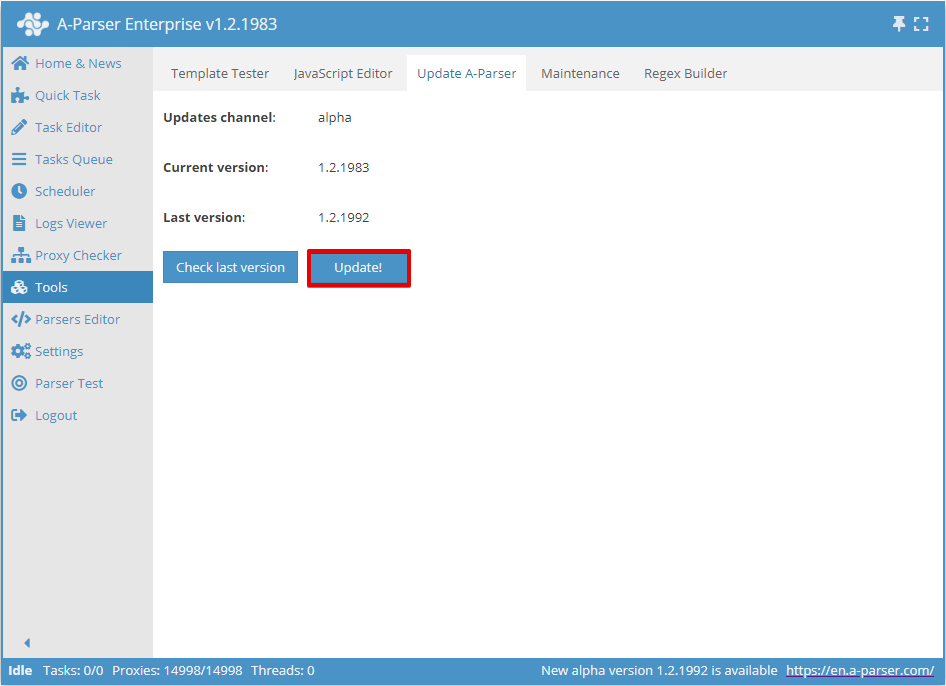
Task: Toggle fullscreen with the expand icon
Action: click(922, 22)
